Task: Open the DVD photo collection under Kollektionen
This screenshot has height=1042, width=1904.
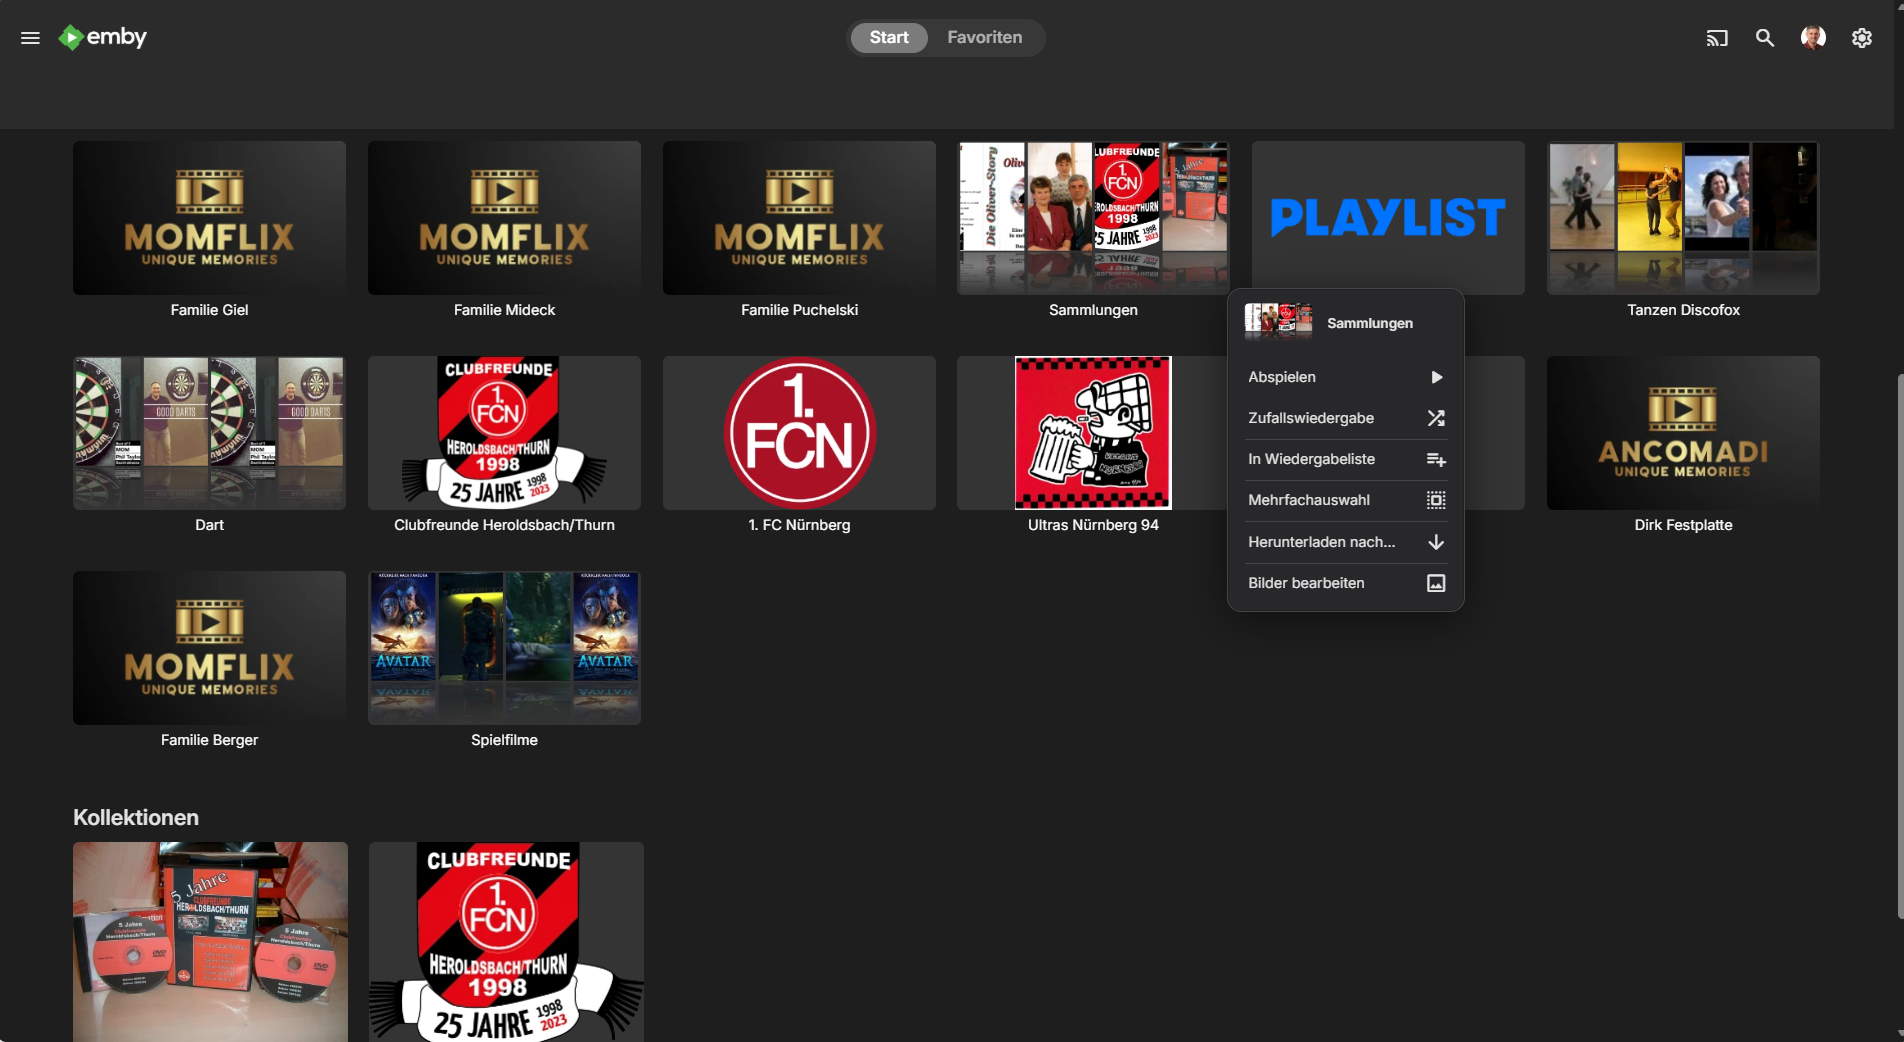Action: click(210, 942)
